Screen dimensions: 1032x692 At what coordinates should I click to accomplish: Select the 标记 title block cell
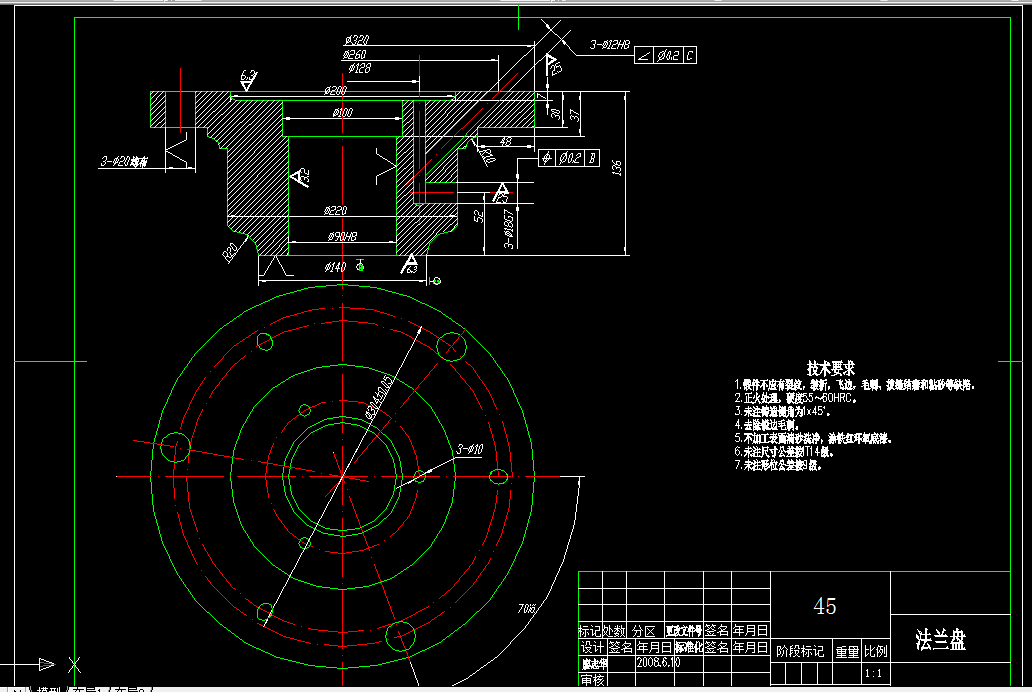(590, 631)
